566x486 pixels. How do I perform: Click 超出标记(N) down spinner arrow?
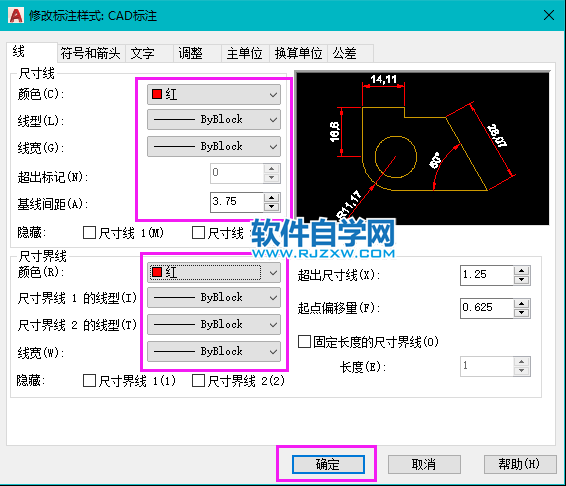point(272,178)
